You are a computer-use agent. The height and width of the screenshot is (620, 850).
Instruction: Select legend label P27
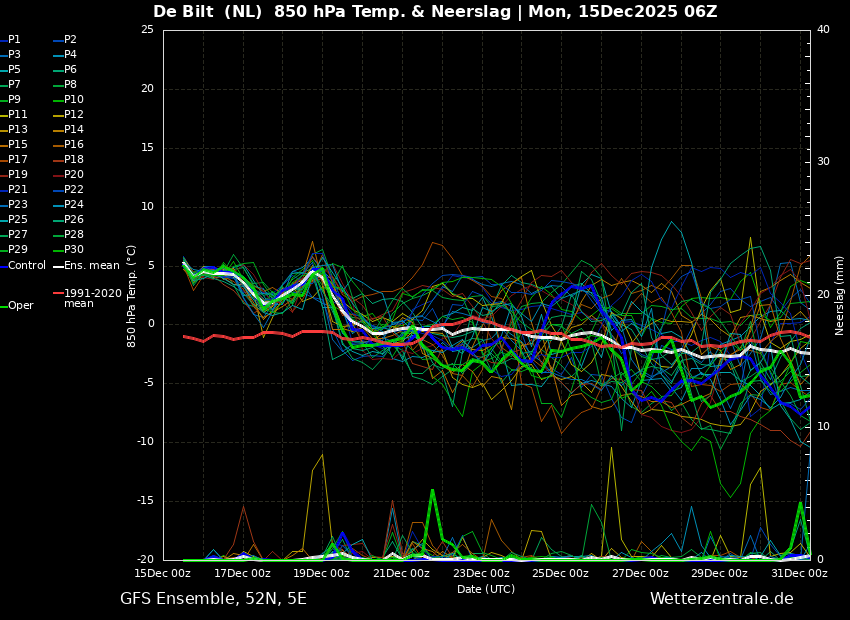pyautogui.click(x=17, y=235)
